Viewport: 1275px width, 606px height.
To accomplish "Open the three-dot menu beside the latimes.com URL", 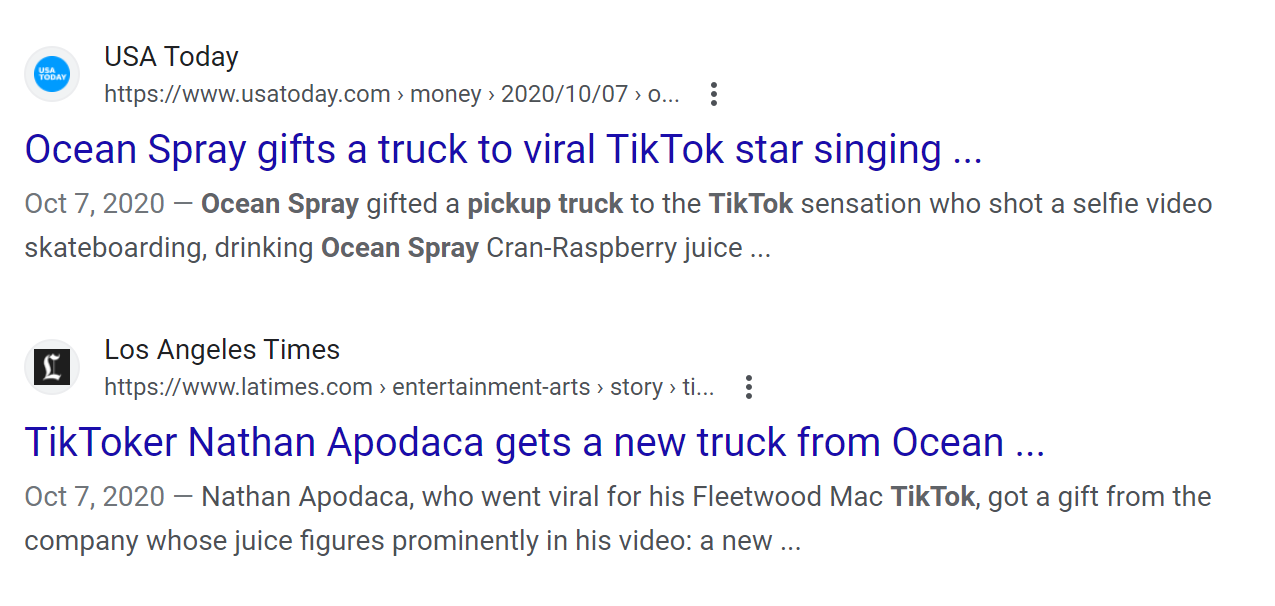I will [748, 387].
